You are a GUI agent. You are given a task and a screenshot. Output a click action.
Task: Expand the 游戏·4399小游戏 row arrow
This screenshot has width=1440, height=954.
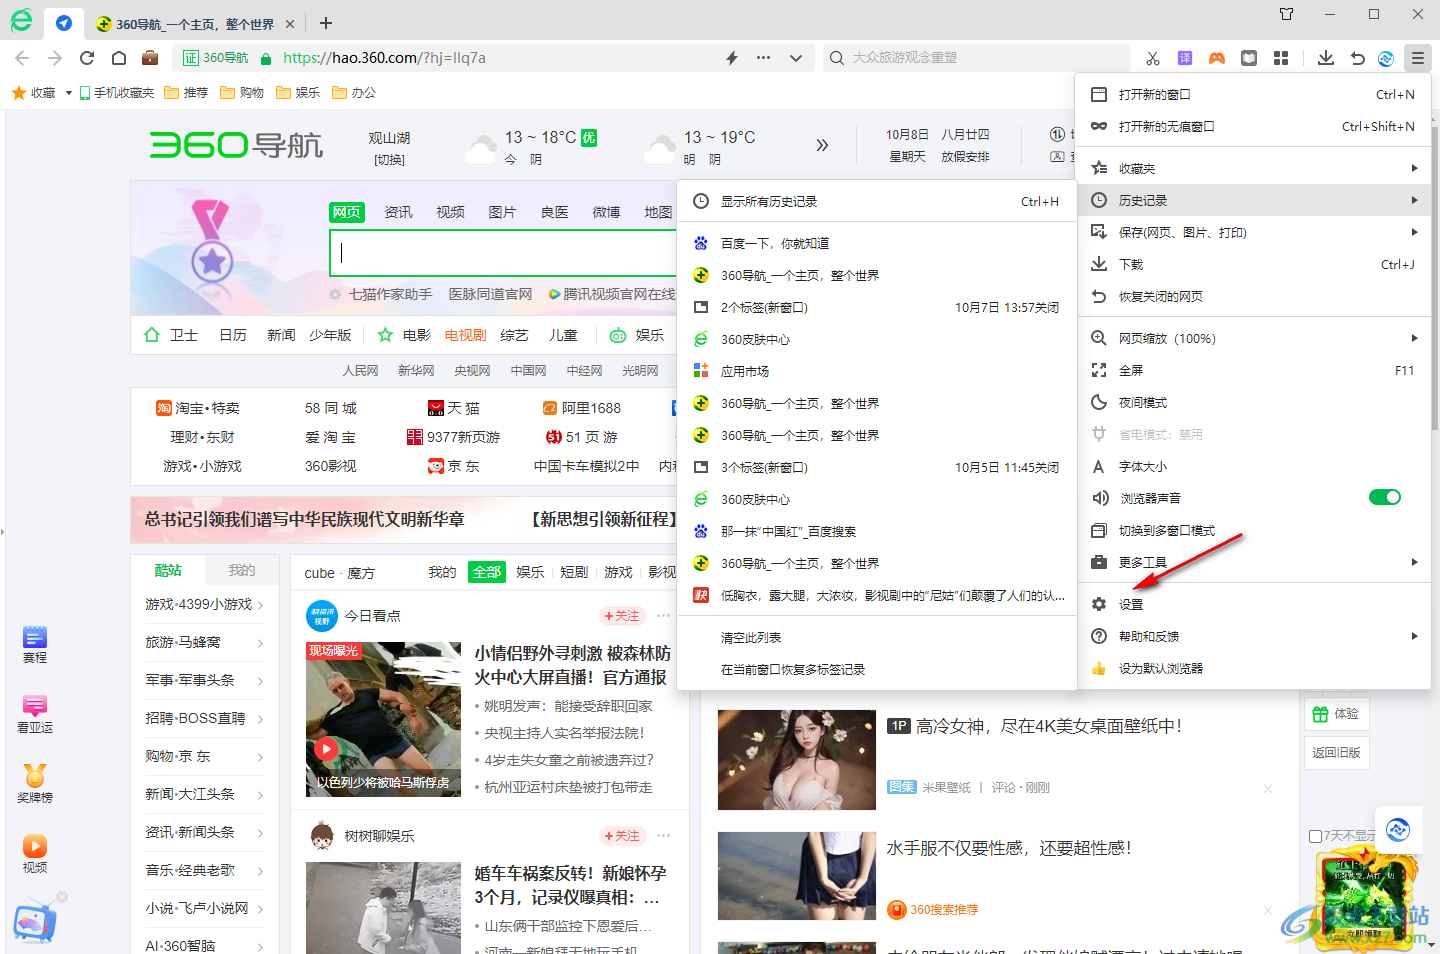(260, 605)
